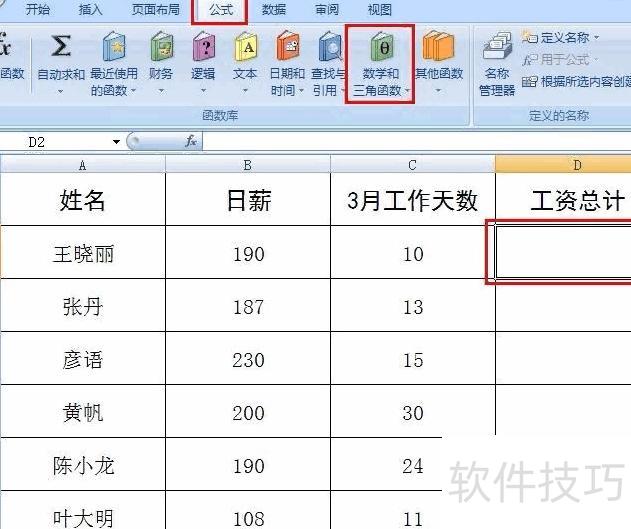The image size is (631, 529).
Task: Switch to the 视图 (View) tab
Action: click(x=380, y=9)
